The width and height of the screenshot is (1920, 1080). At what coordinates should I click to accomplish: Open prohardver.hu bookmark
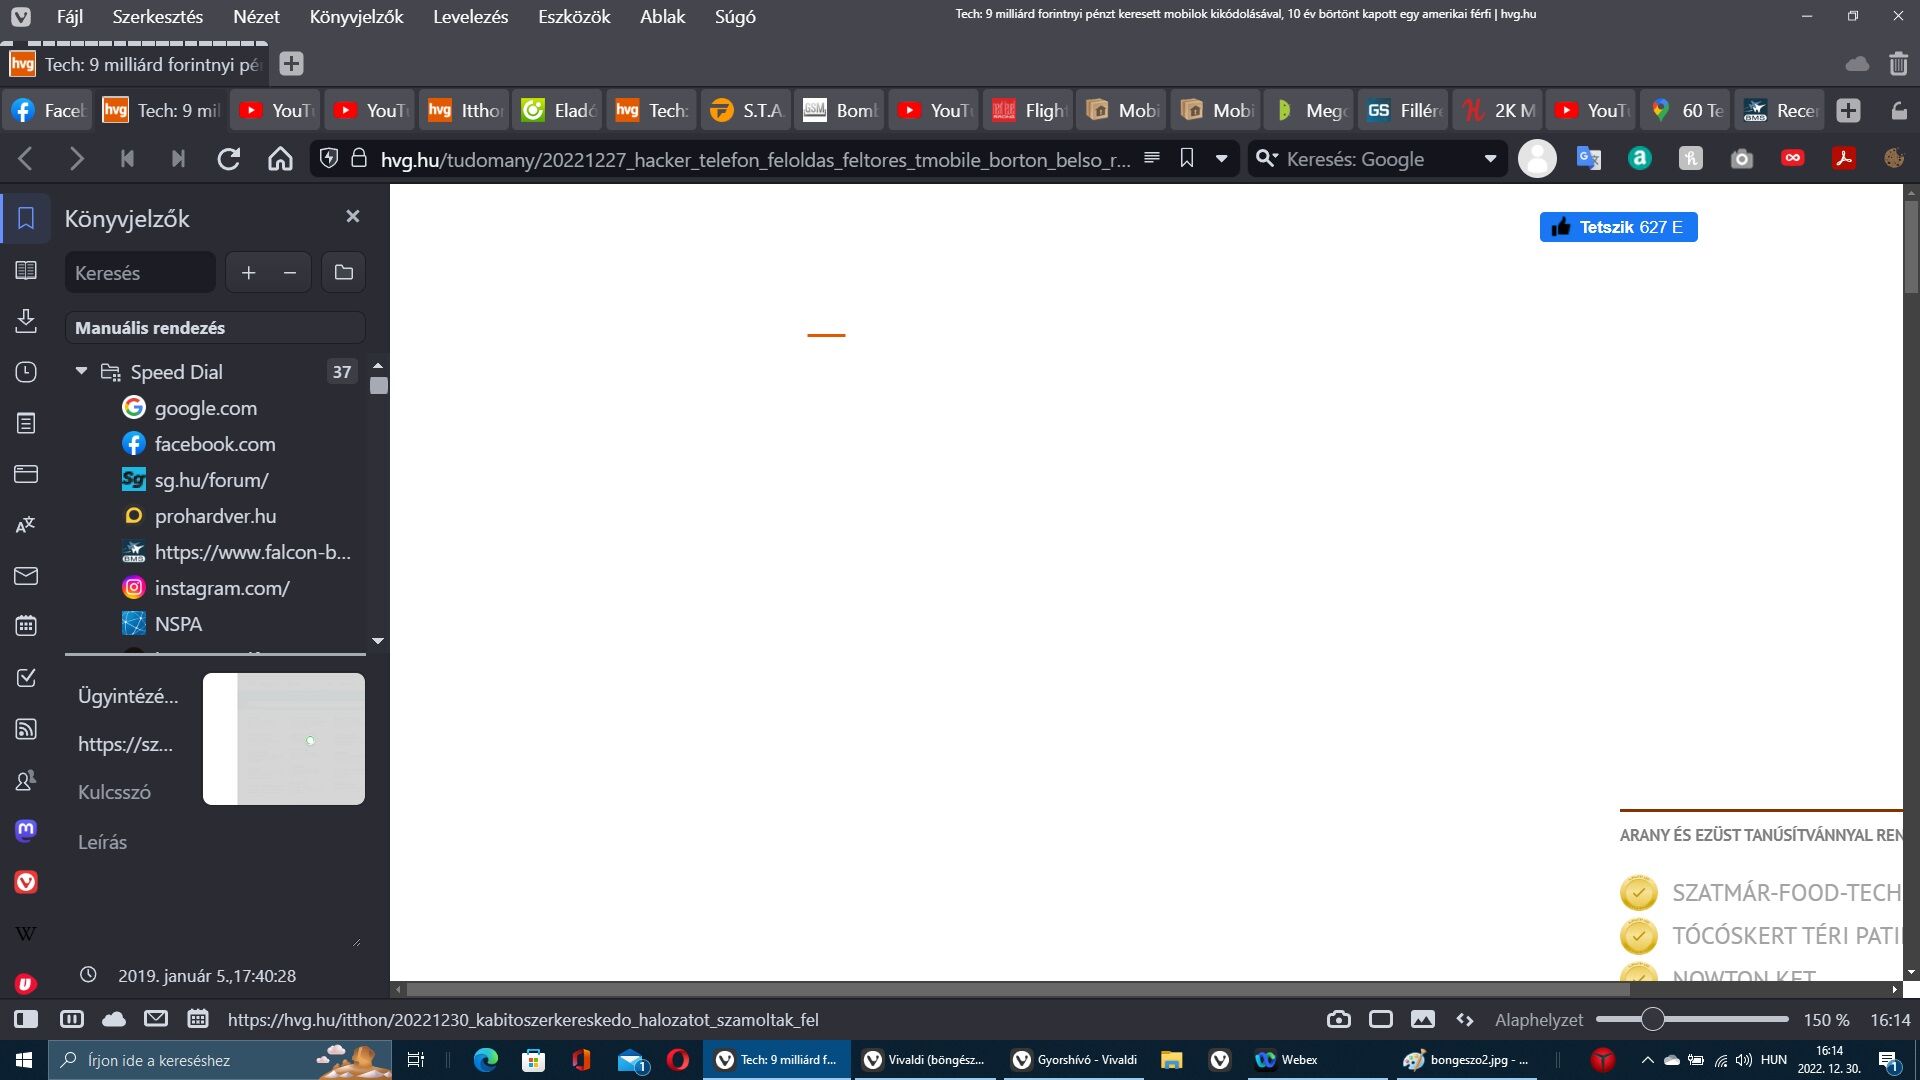tap(215, 516)
